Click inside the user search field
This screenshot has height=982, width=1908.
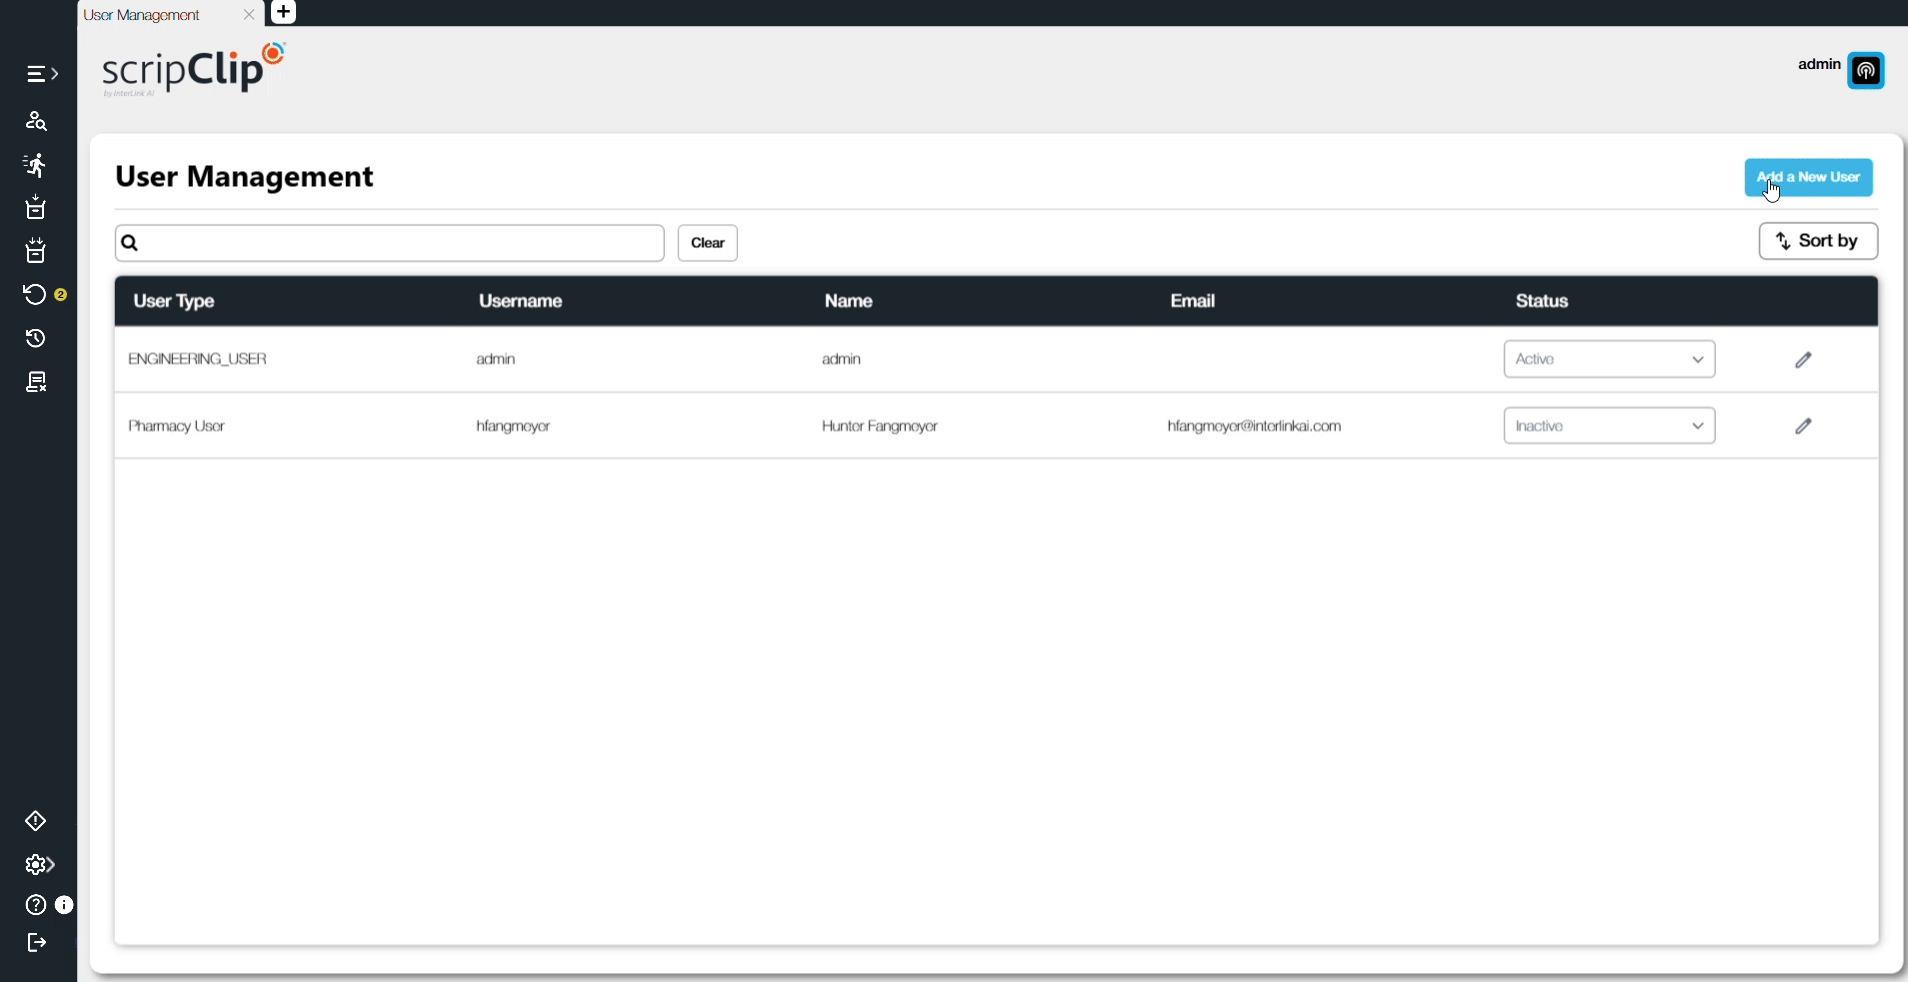390,243
